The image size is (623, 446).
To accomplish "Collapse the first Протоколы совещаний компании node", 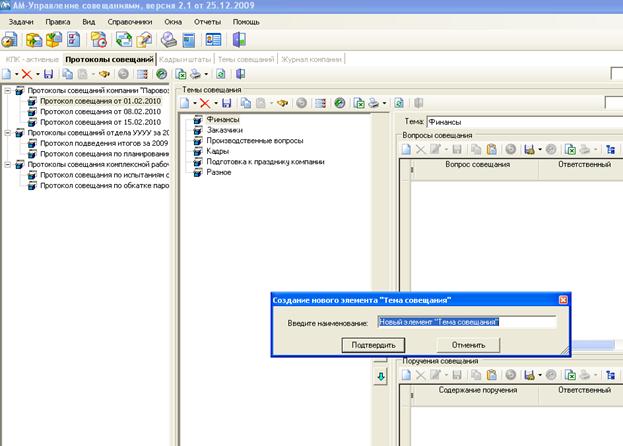I will tap(9, 90).
